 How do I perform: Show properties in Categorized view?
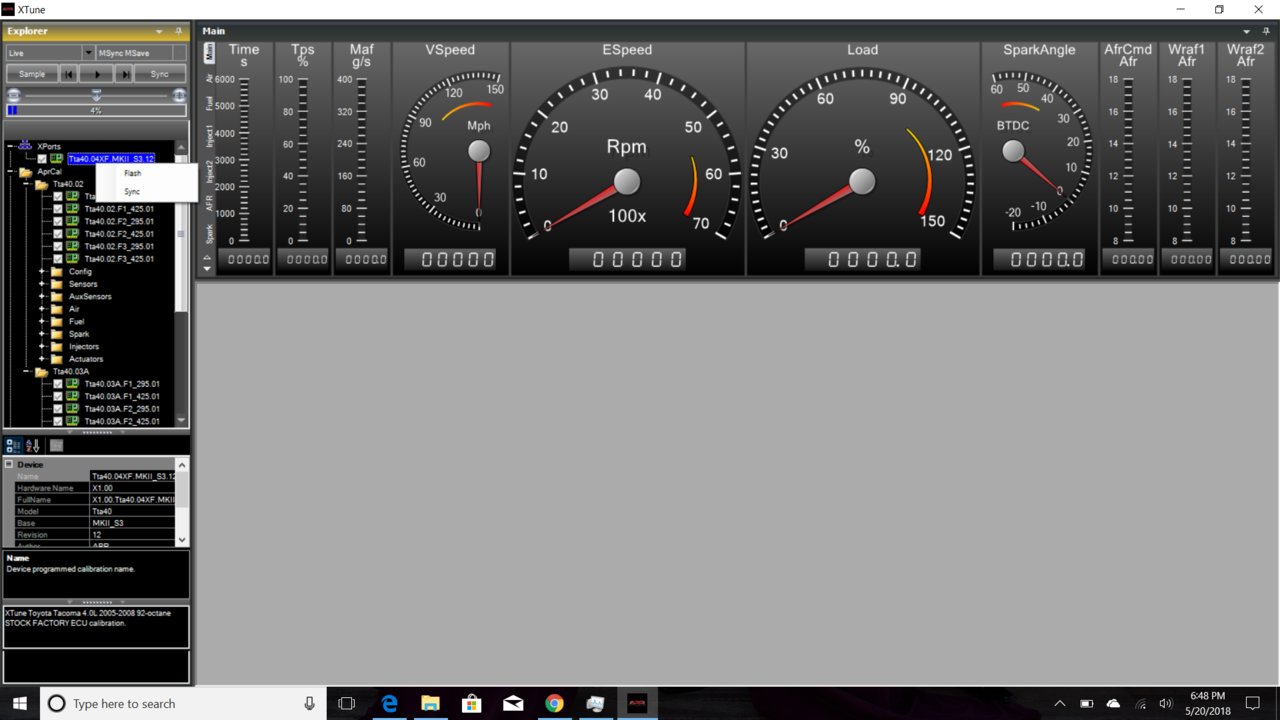click(x=13, y=446)
